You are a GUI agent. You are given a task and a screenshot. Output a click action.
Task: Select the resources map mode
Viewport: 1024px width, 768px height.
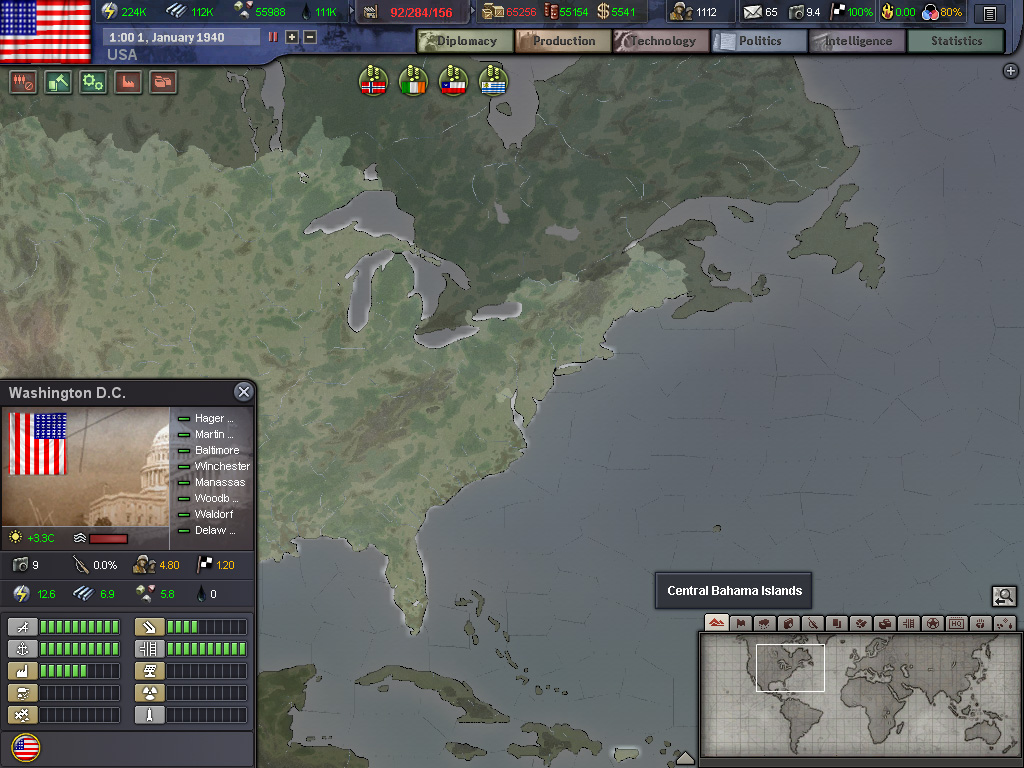(1005, 623)
